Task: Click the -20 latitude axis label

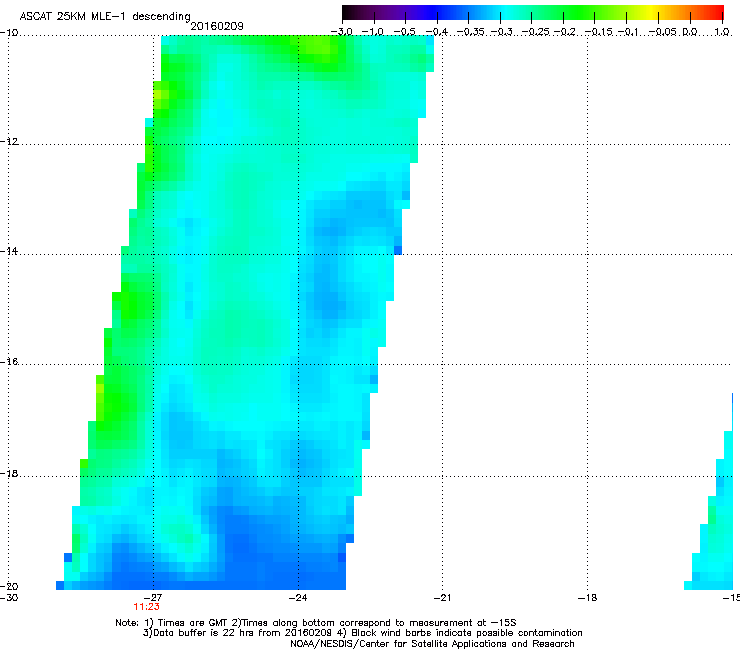Action: (9, 586)
